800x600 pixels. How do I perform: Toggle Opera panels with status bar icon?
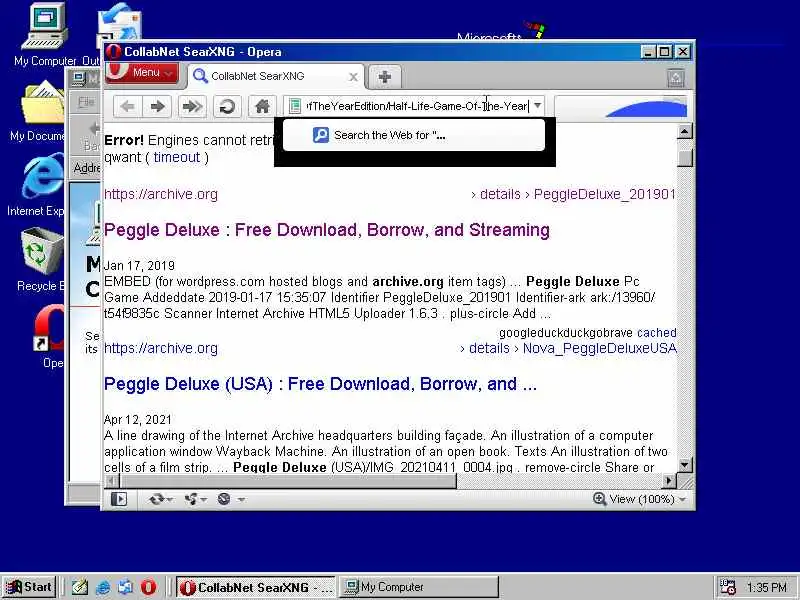(x=119, y=499)
